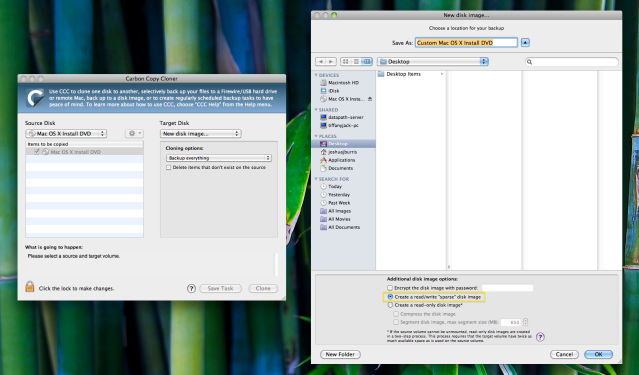Select All Documents search
The width and height of the screenshot is (639, 375).
[x=343, y=227]
